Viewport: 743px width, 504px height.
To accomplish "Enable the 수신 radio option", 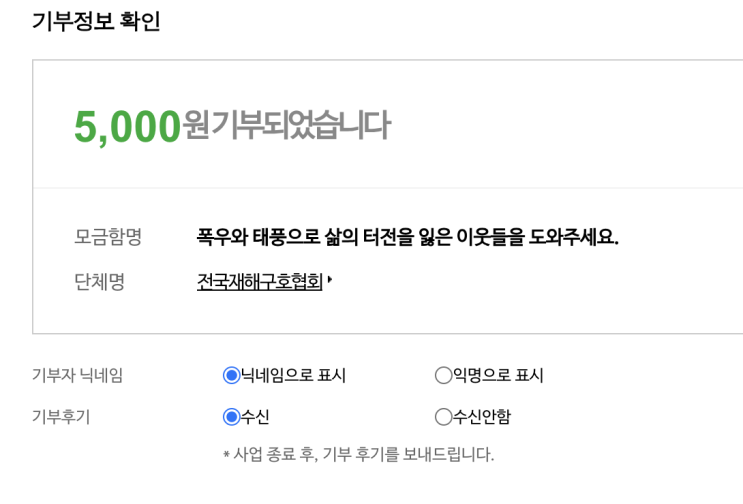I will 232,417.
